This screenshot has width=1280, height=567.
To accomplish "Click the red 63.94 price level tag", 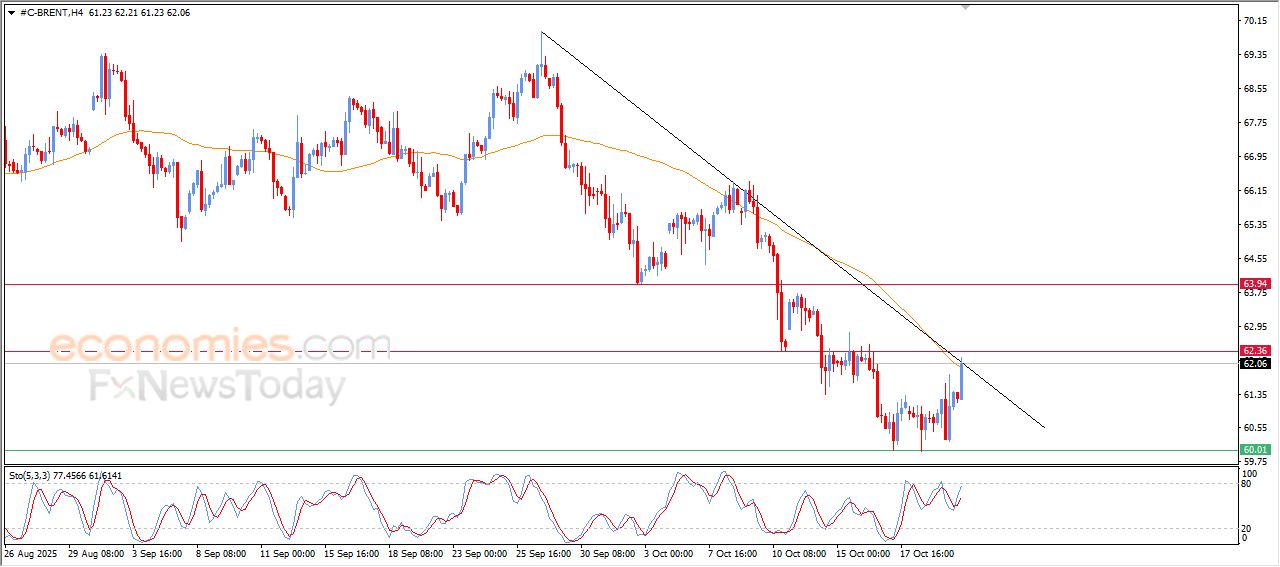I will pyautogui.click(x=1254, y=284).
